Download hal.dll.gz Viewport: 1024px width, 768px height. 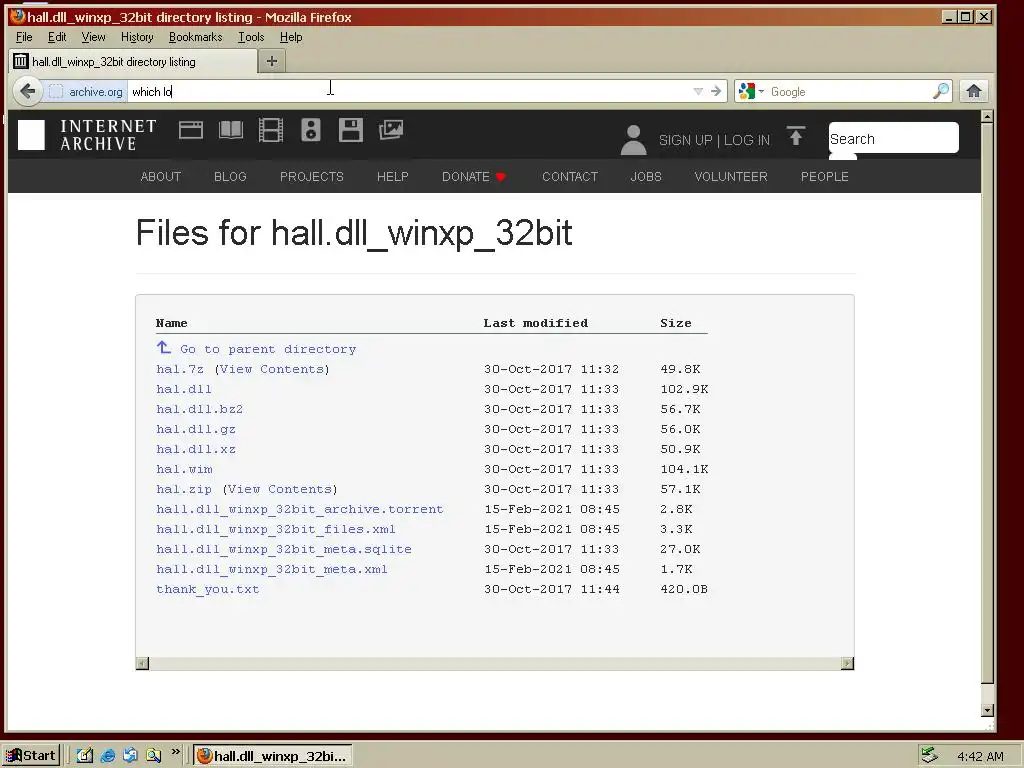pyautogui.click(x=195, y=429)
